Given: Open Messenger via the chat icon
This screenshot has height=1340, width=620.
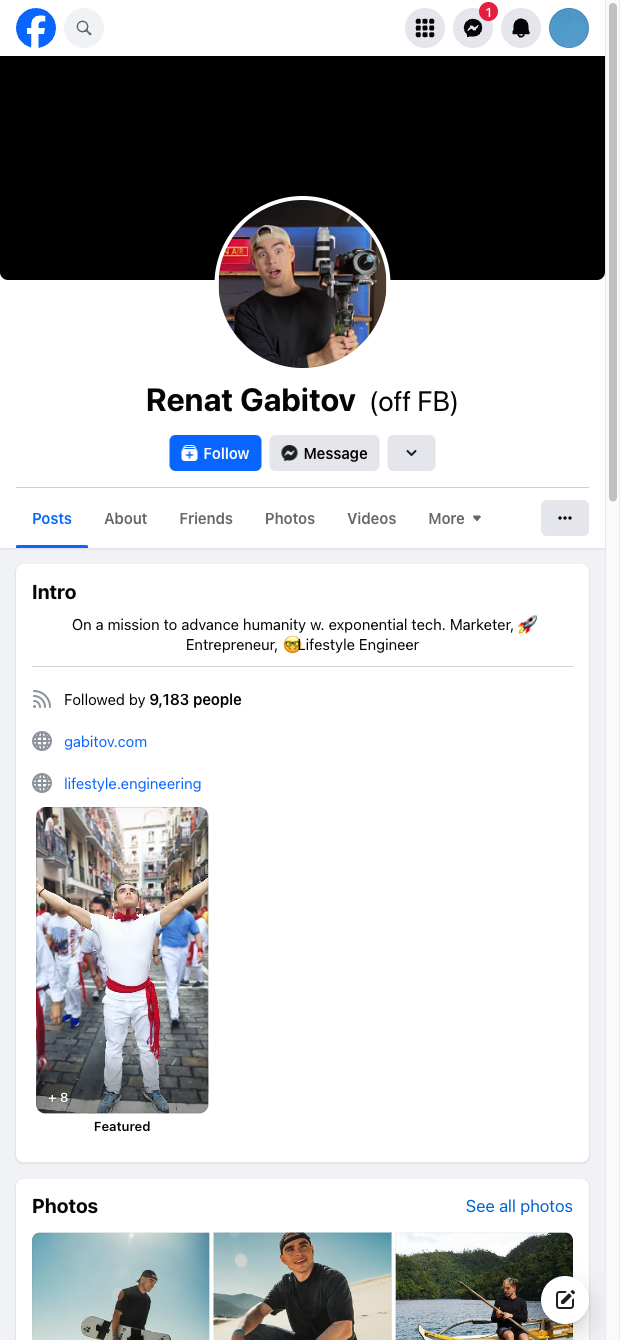Looking at the screenshot, I should click(473, 28).
